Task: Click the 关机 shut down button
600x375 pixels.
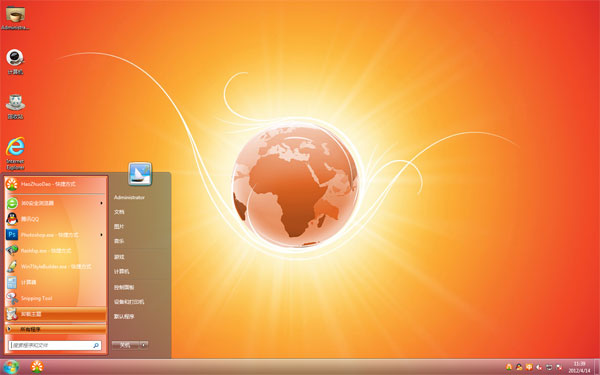Action: [125, 345]
